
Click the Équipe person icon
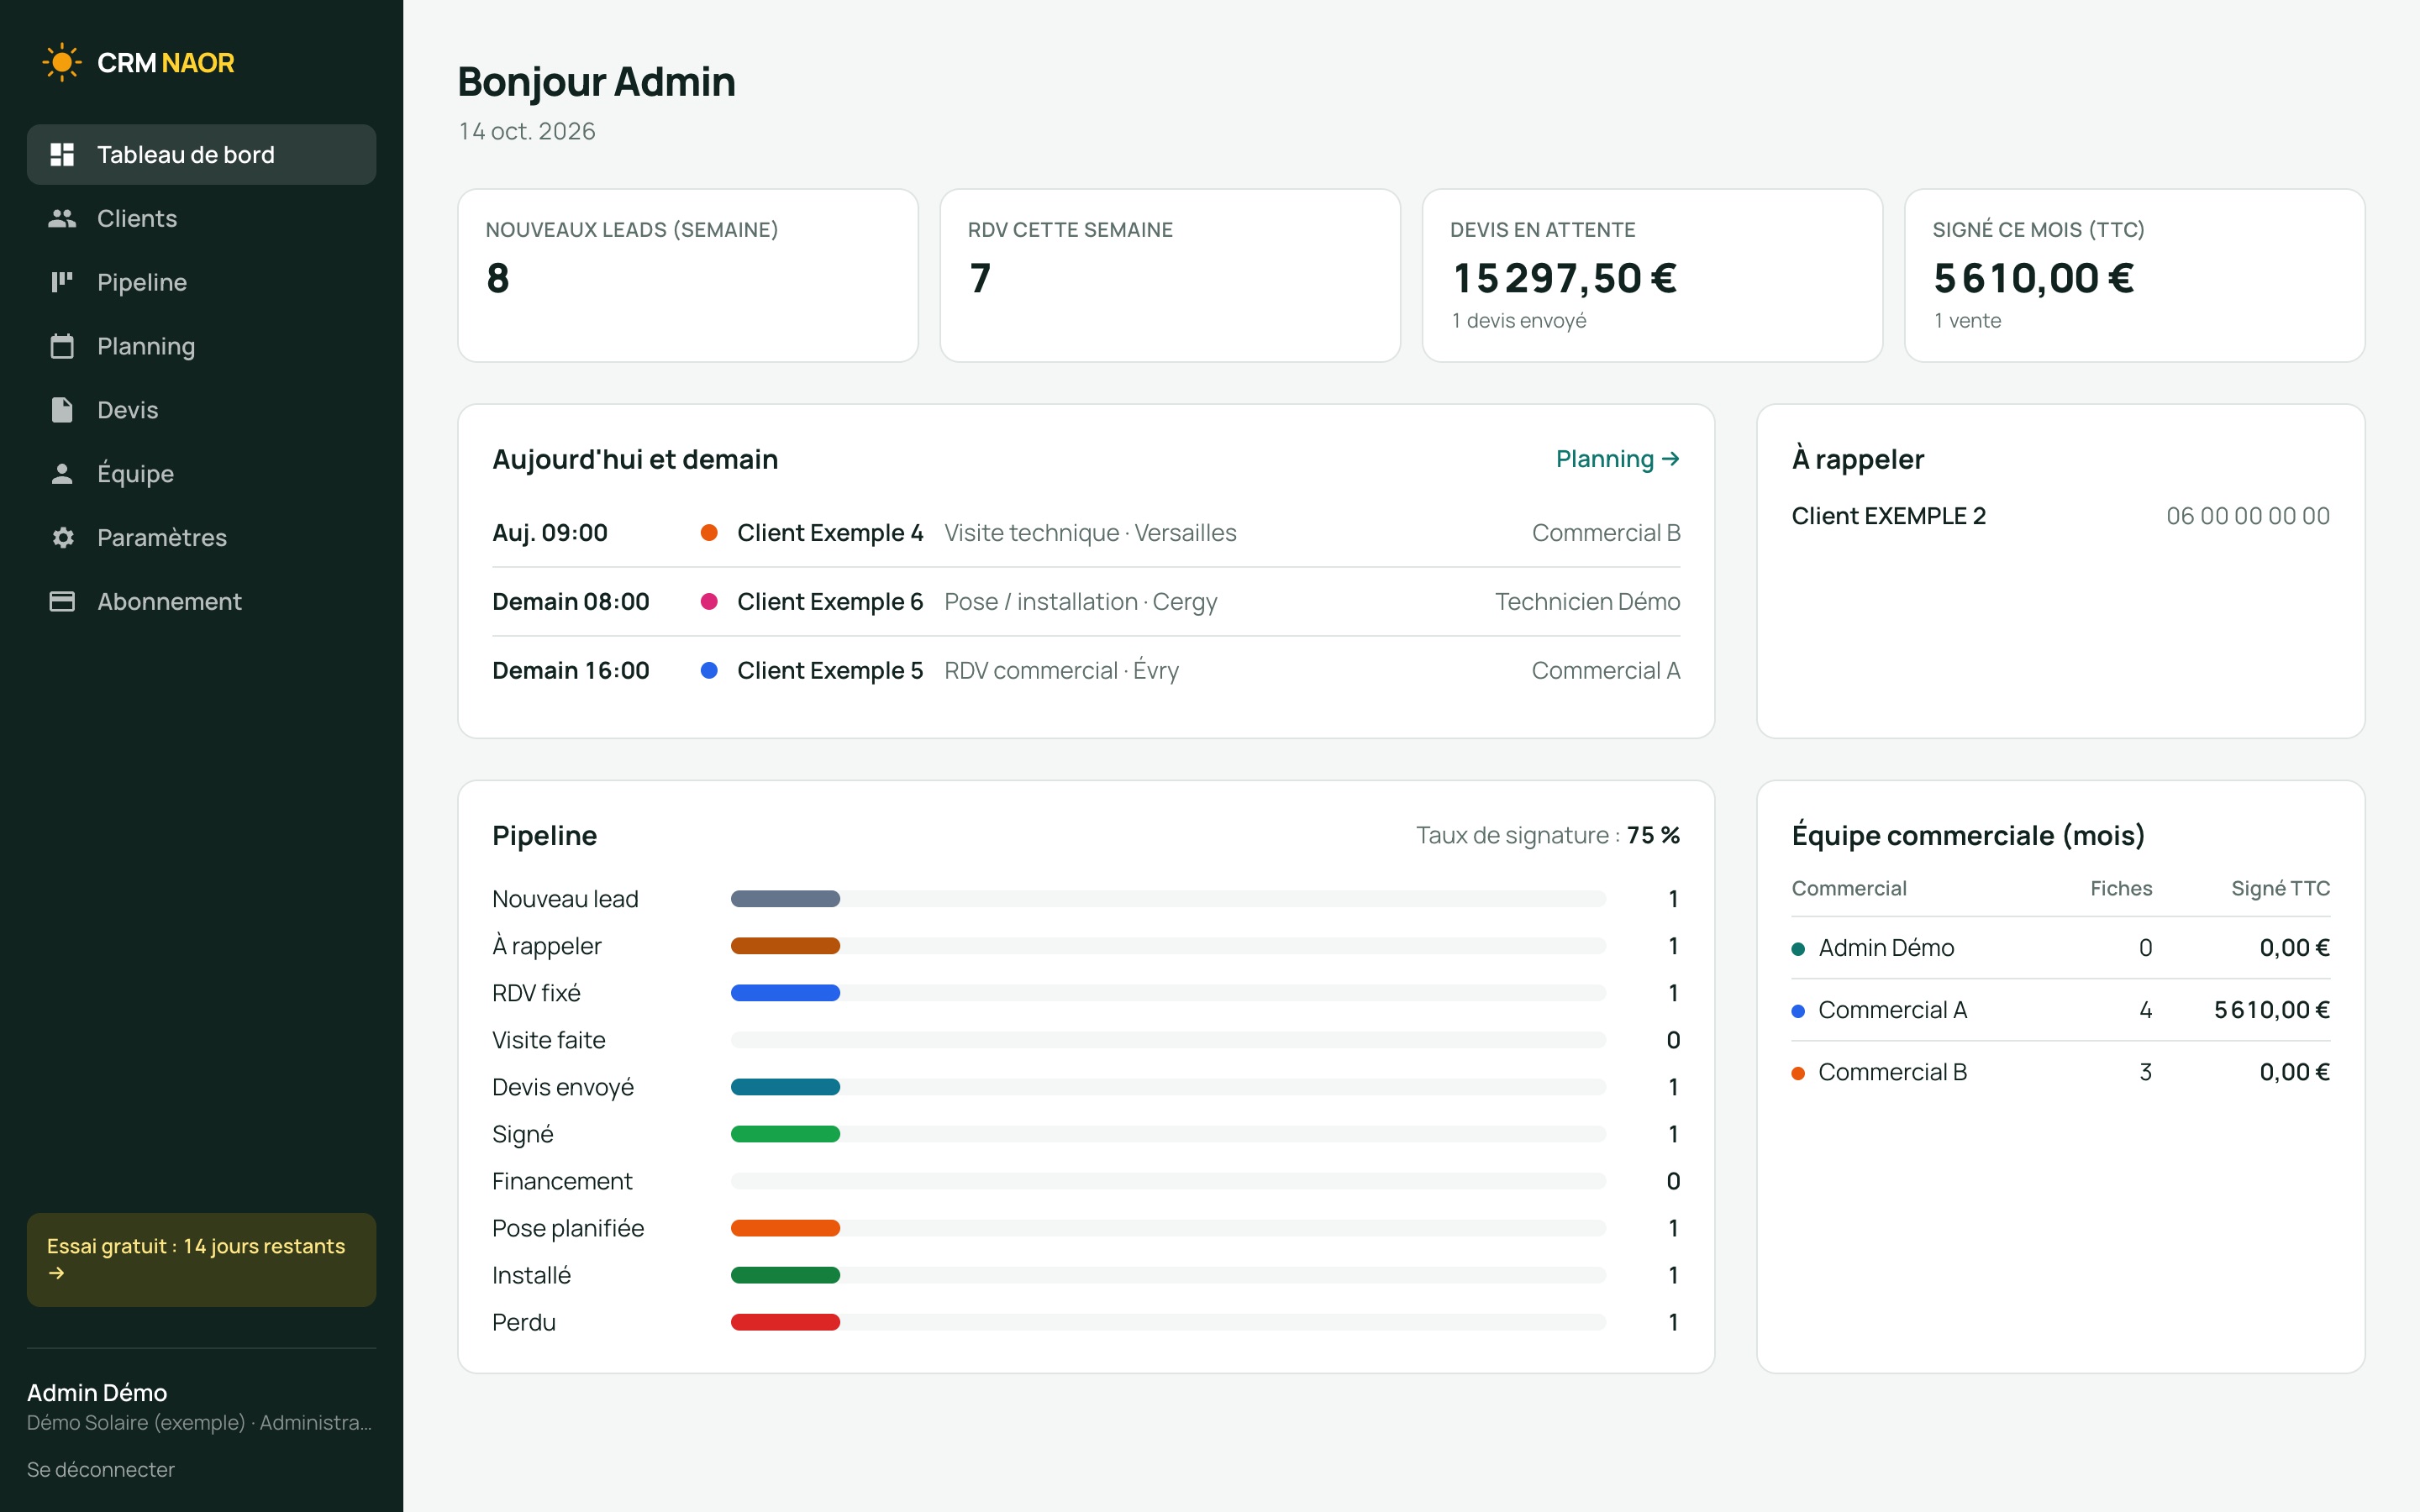tap(62, 474)
